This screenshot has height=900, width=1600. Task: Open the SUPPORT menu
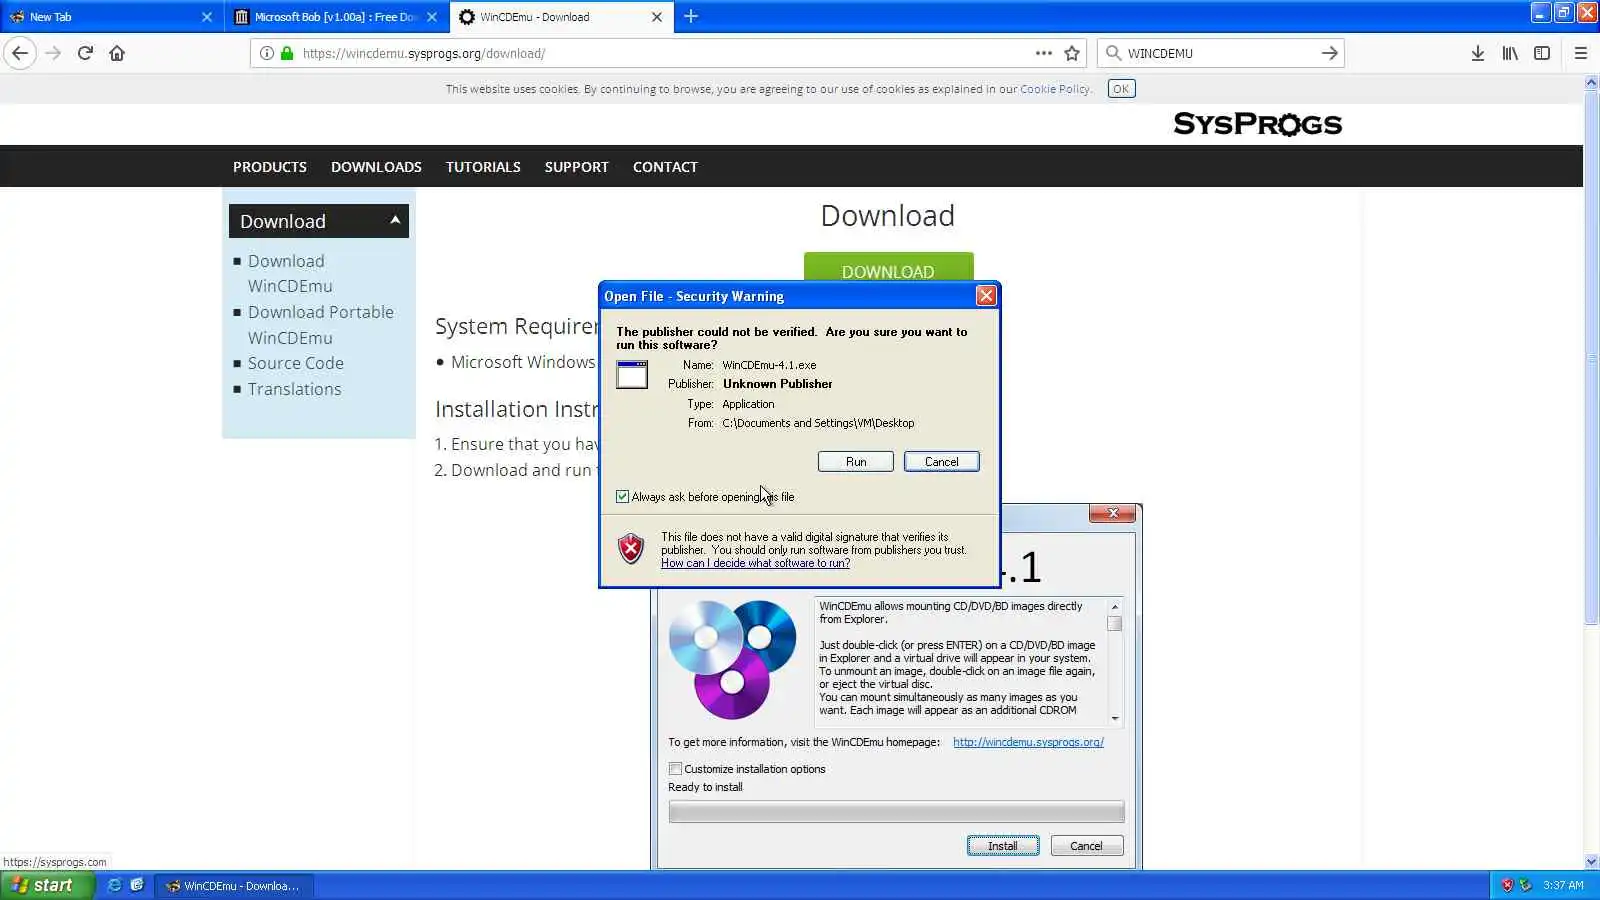click(x=577, y=167)
